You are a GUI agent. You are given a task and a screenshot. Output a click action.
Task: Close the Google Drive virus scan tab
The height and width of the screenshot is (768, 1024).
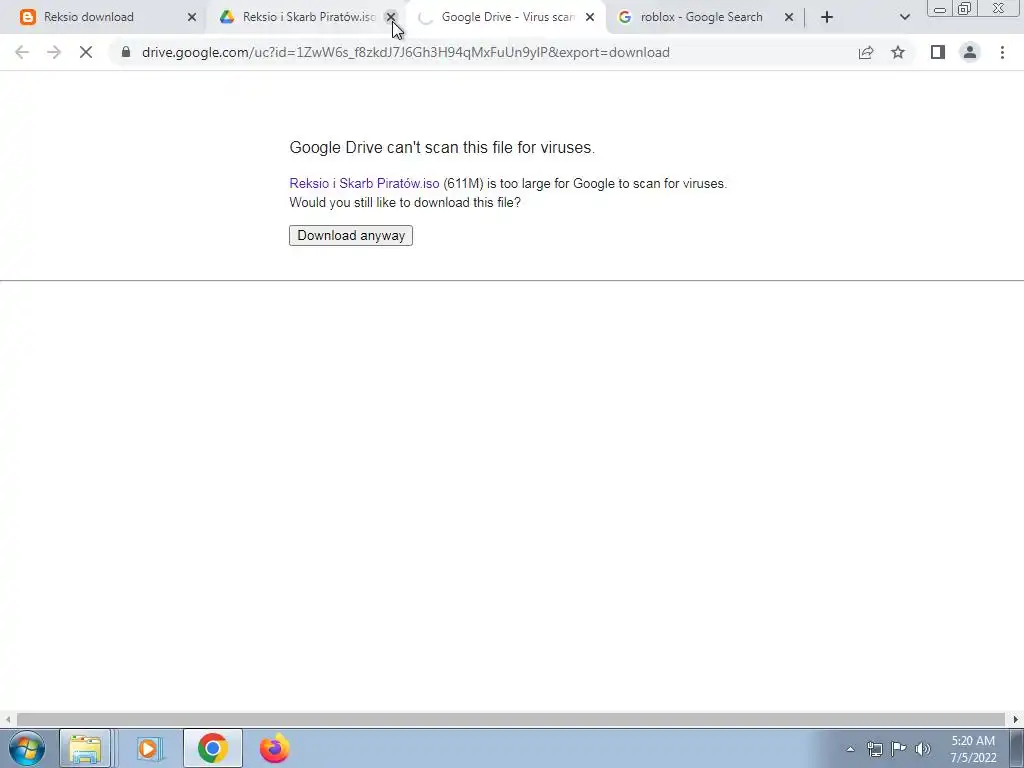pos(590,17)
